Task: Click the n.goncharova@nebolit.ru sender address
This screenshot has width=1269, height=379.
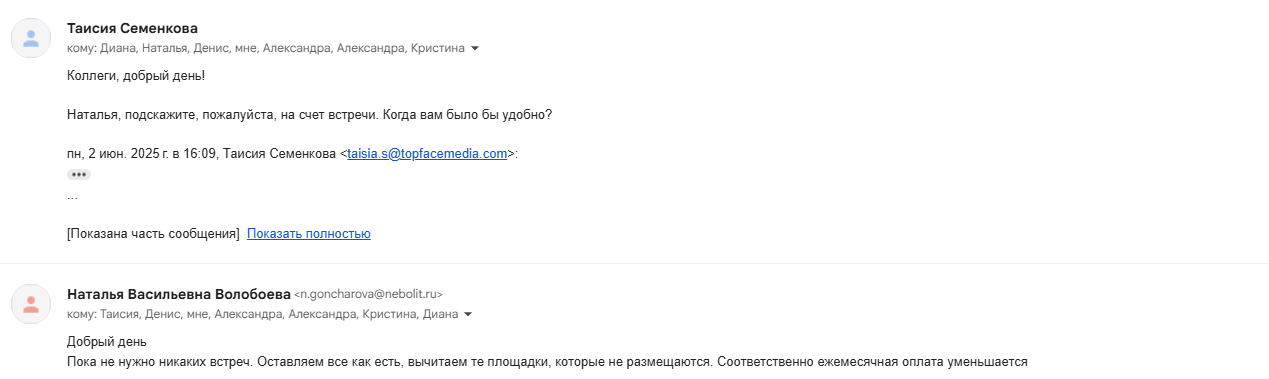Action: (x=368, y=294)
